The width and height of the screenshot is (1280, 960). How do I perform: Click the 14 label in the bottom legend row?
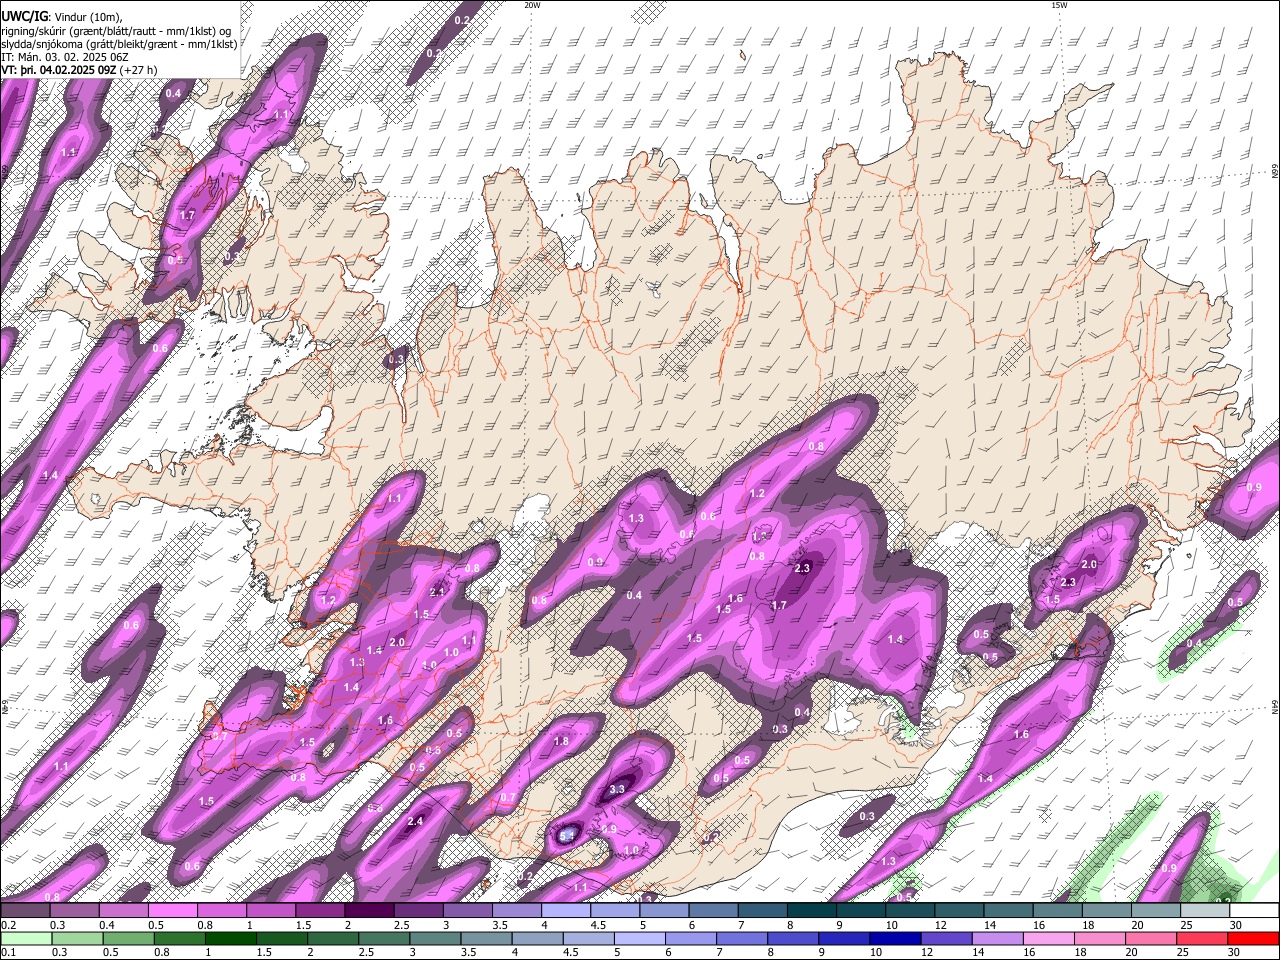coord(979,952)
